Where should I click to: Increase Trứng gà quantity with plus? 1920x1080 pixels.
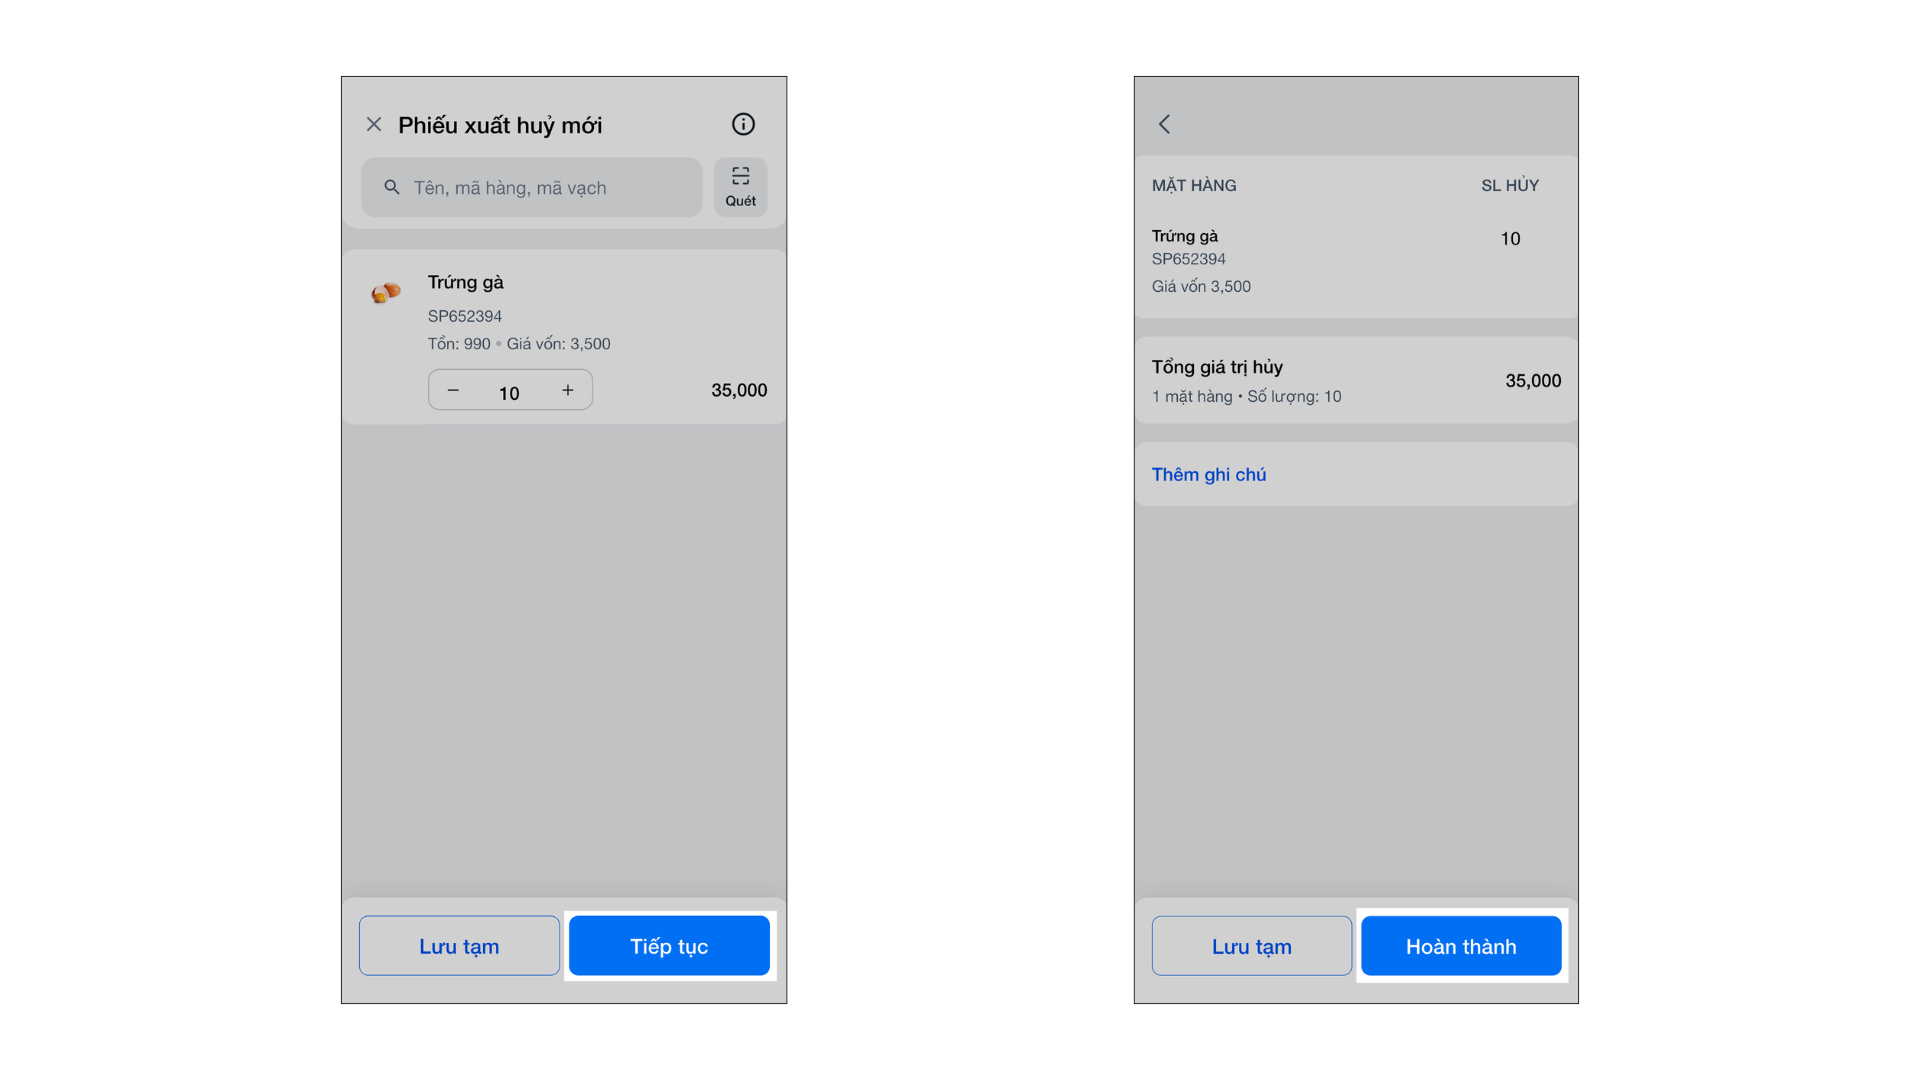coord(568,390)
